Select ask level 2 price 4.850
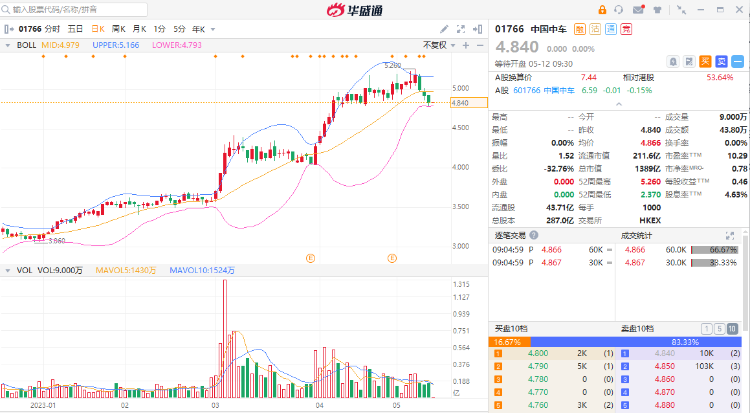750x413 pixels. 665,366
